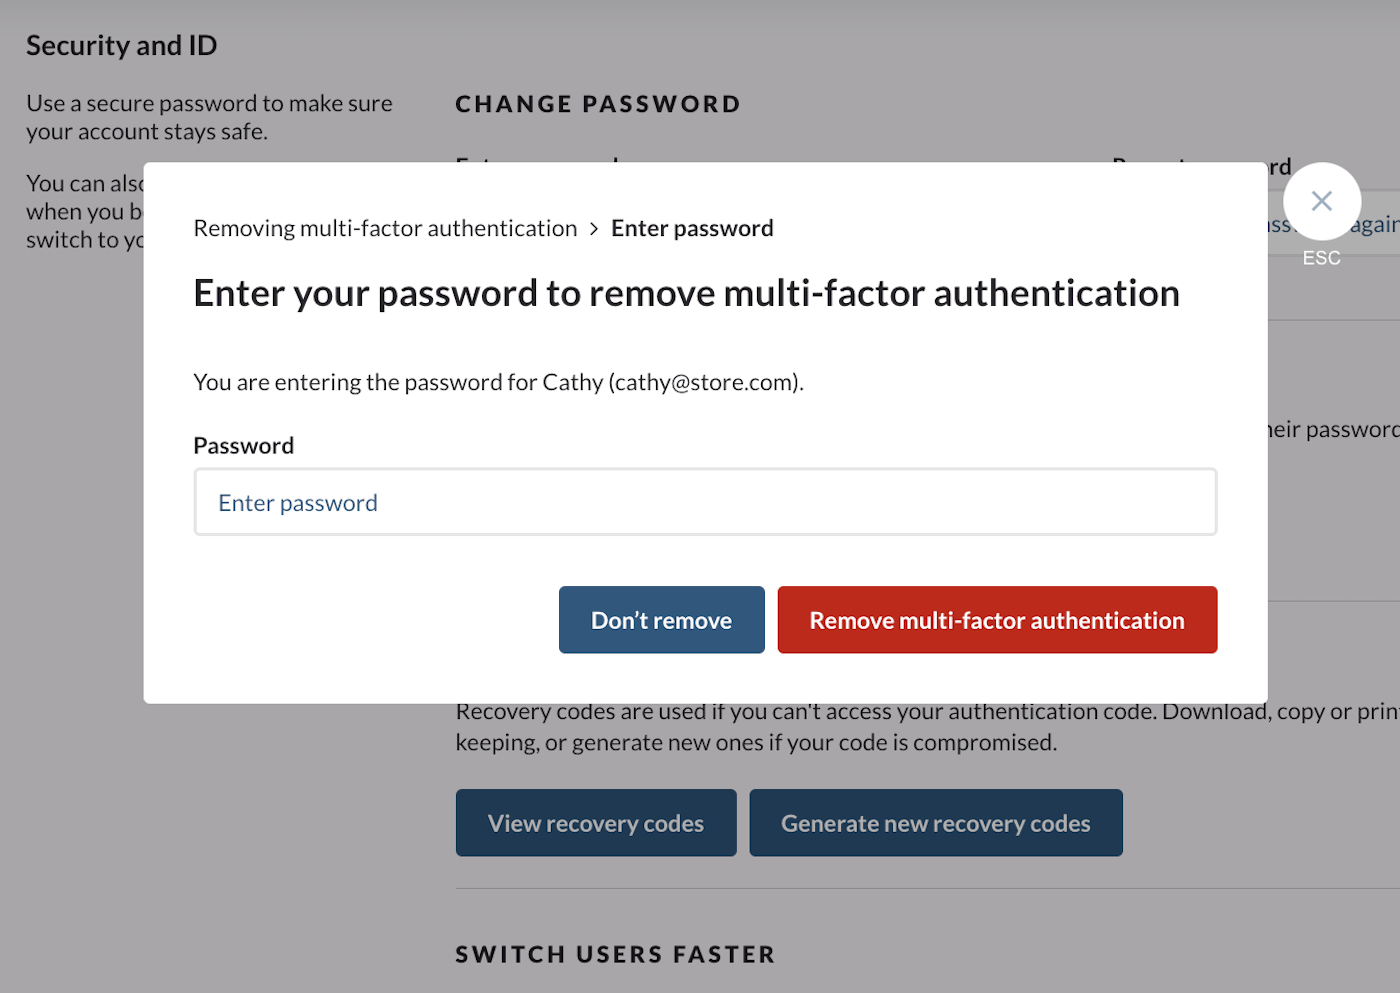Click the partially hidden repeat password field
Viewport: 1400px width, 993px height.
[x=1334, y=224]
